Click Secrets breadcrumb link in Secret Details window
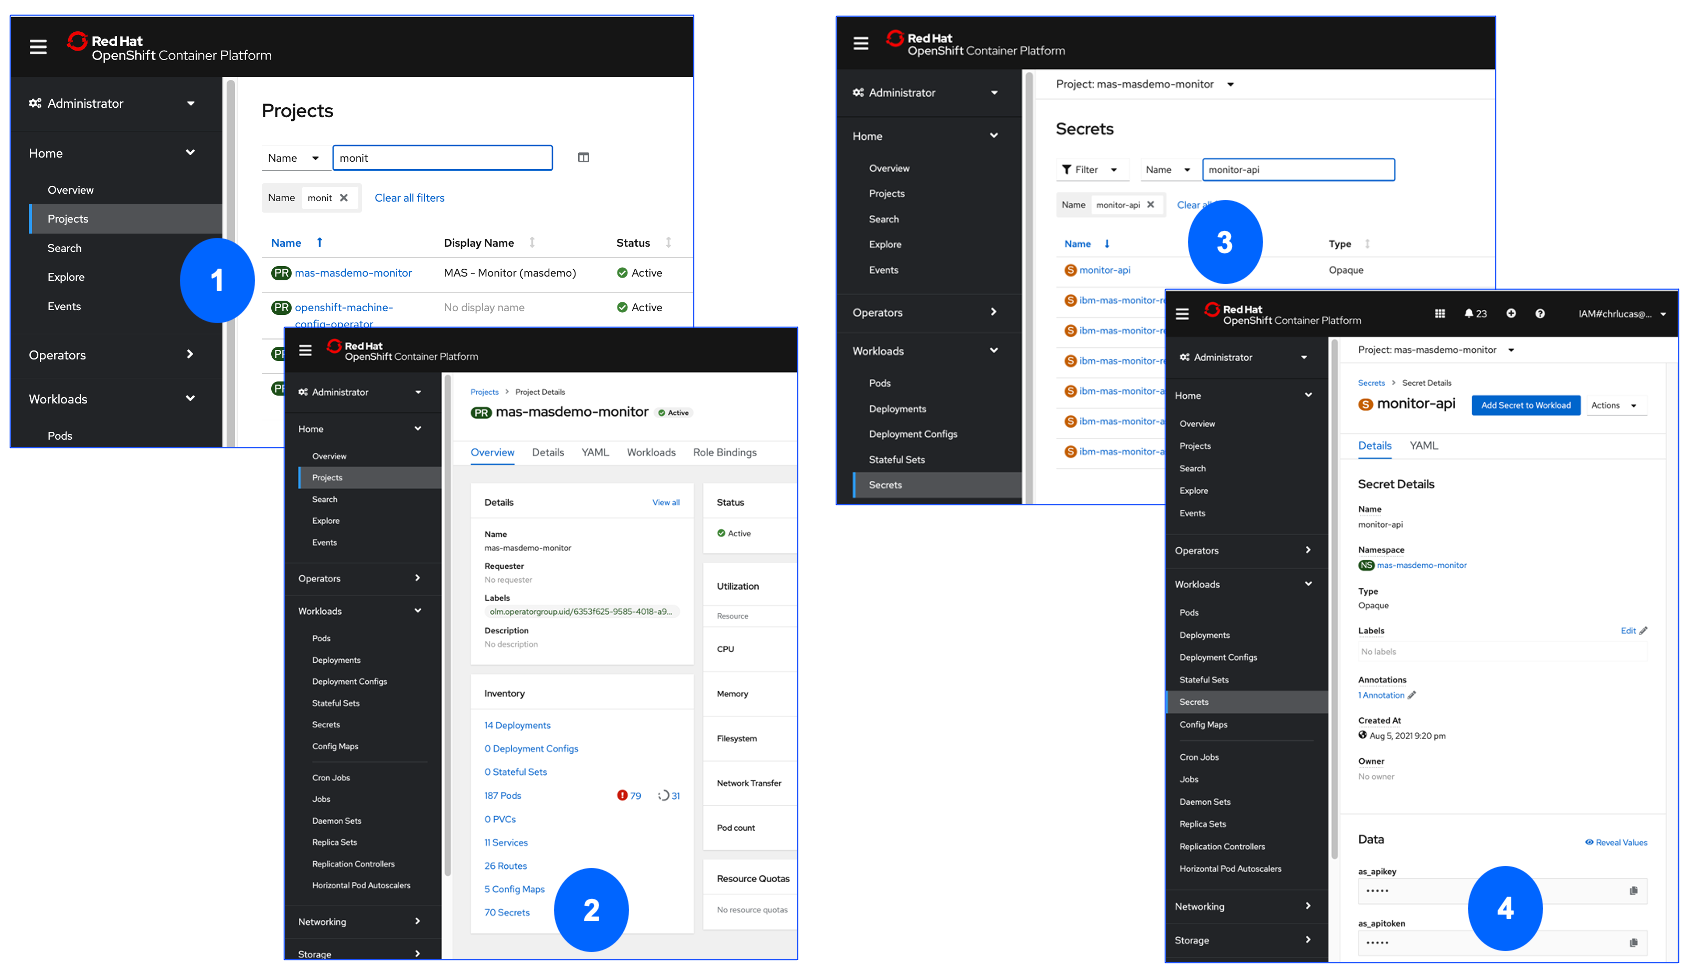The image size is (1692, 976). coord(1371,383)
